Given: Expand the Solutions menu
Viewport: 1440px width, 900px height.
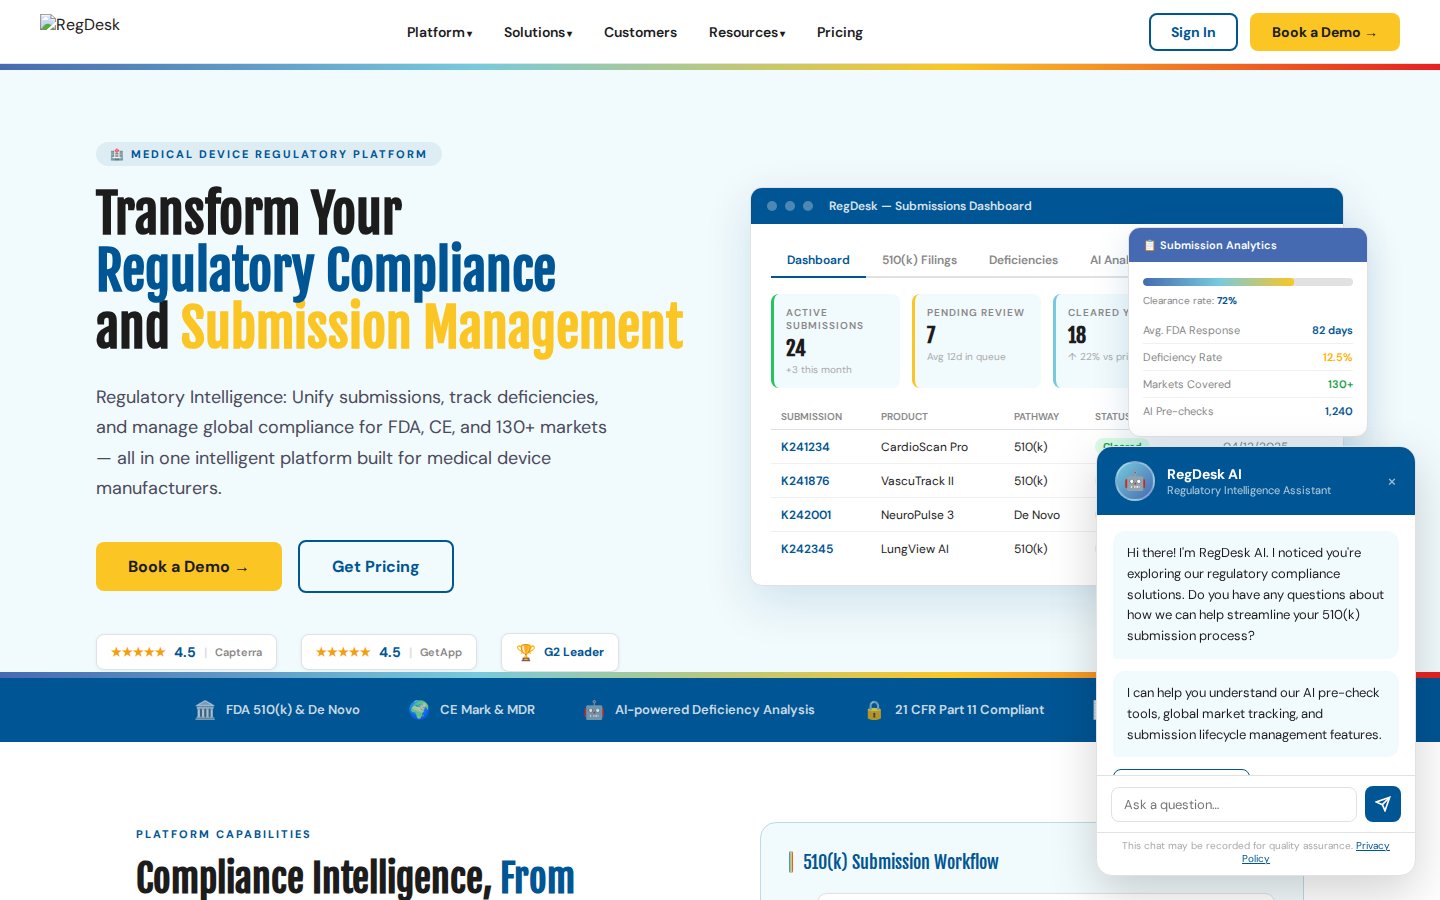Looking at the screenshot, I should click(x=538, y=32).
